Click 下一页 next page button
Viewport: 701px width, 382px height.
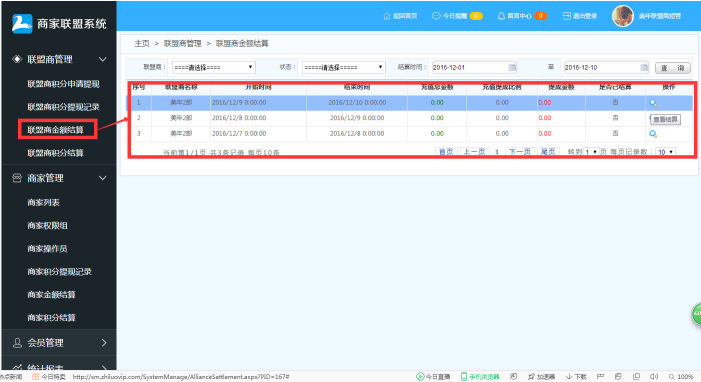(x=520, y=152)
